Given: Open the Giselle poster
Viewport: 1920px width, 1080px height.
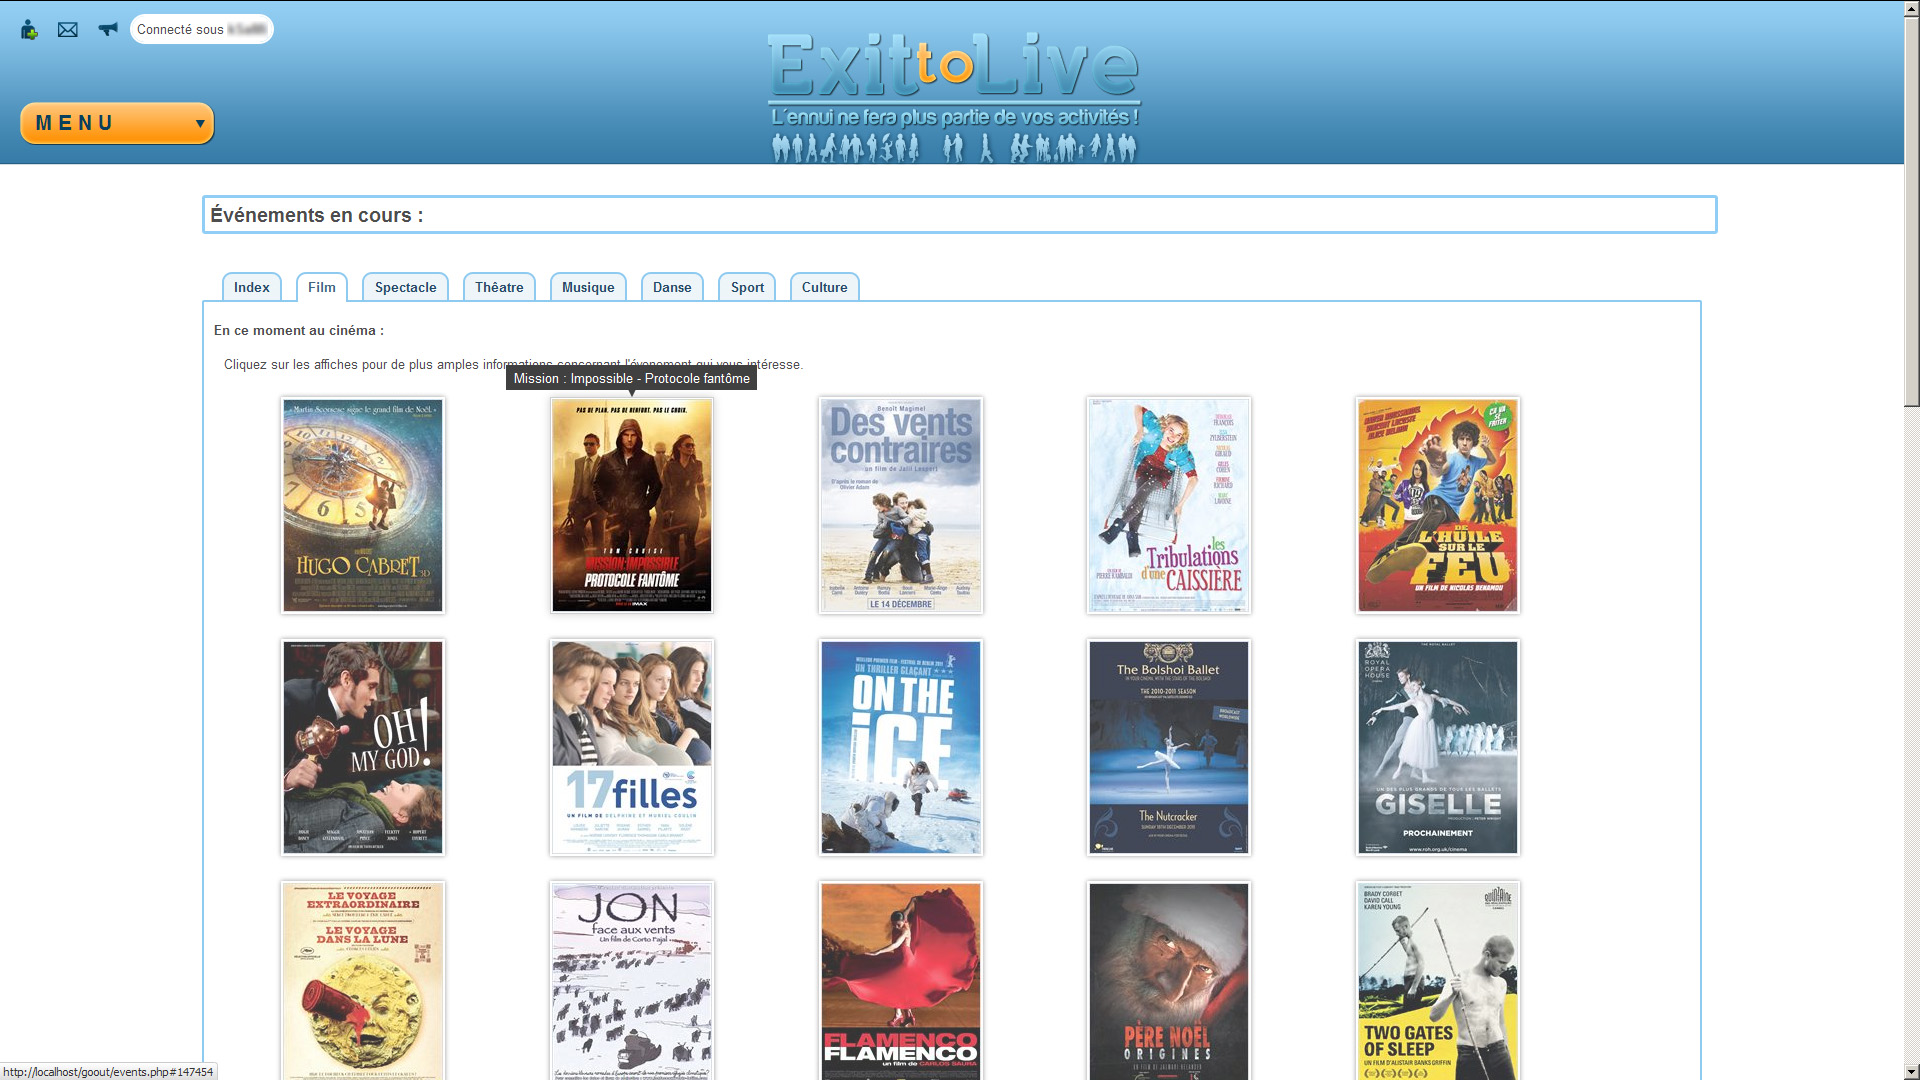Looking at the screenshot, I should coord(1438,747).
